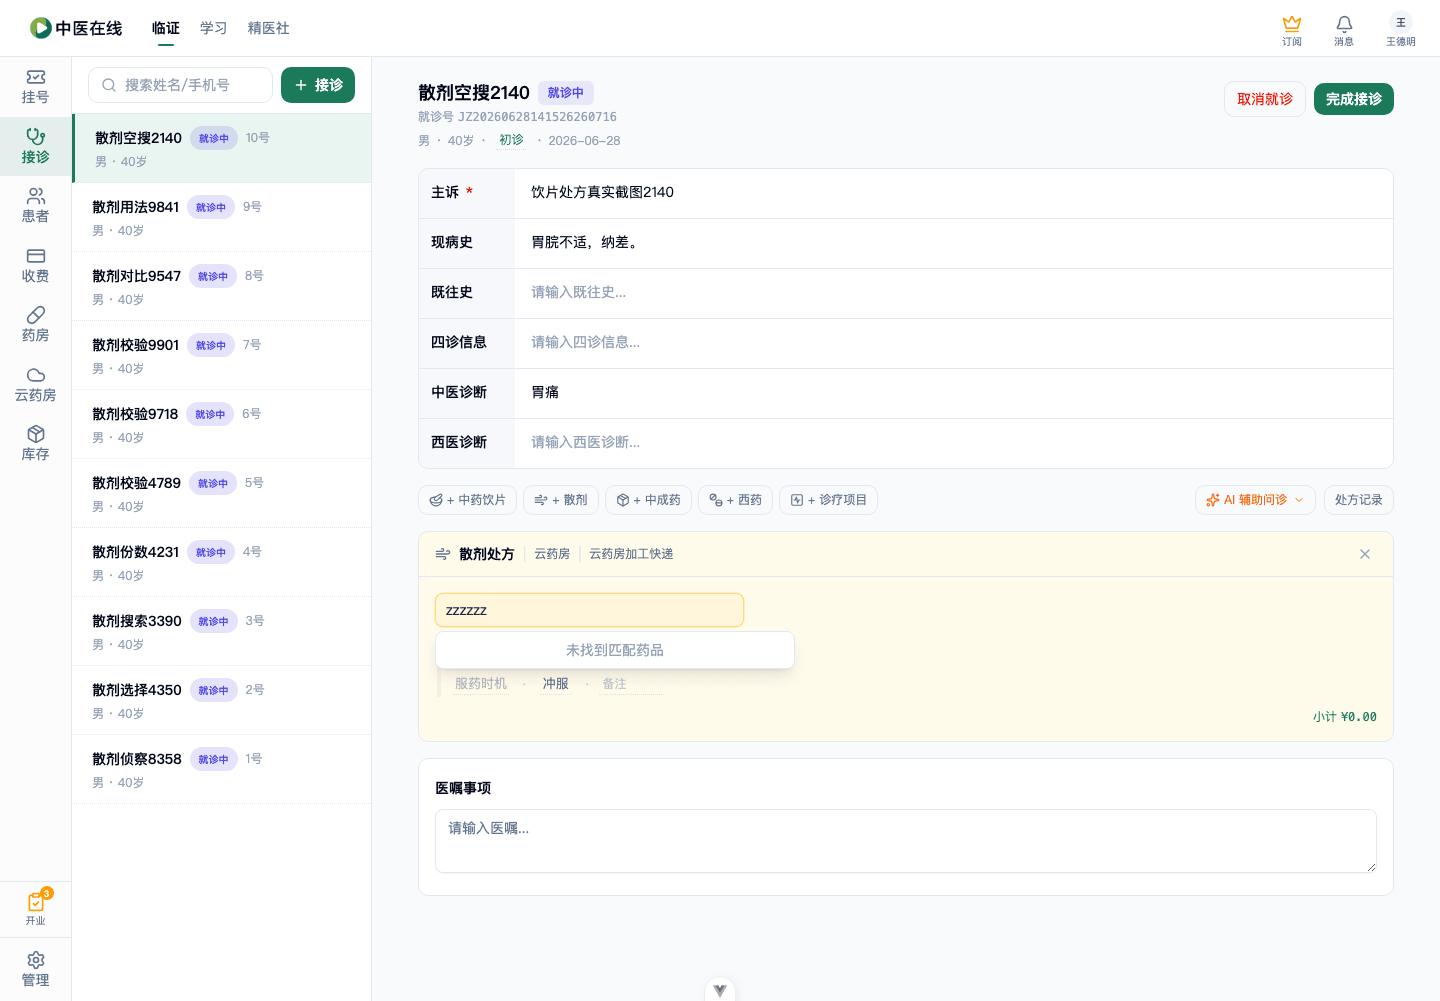Screen dimensions: 1440x1001
Task: Add a 散剂 prescription
Action: tap(561, 500)
